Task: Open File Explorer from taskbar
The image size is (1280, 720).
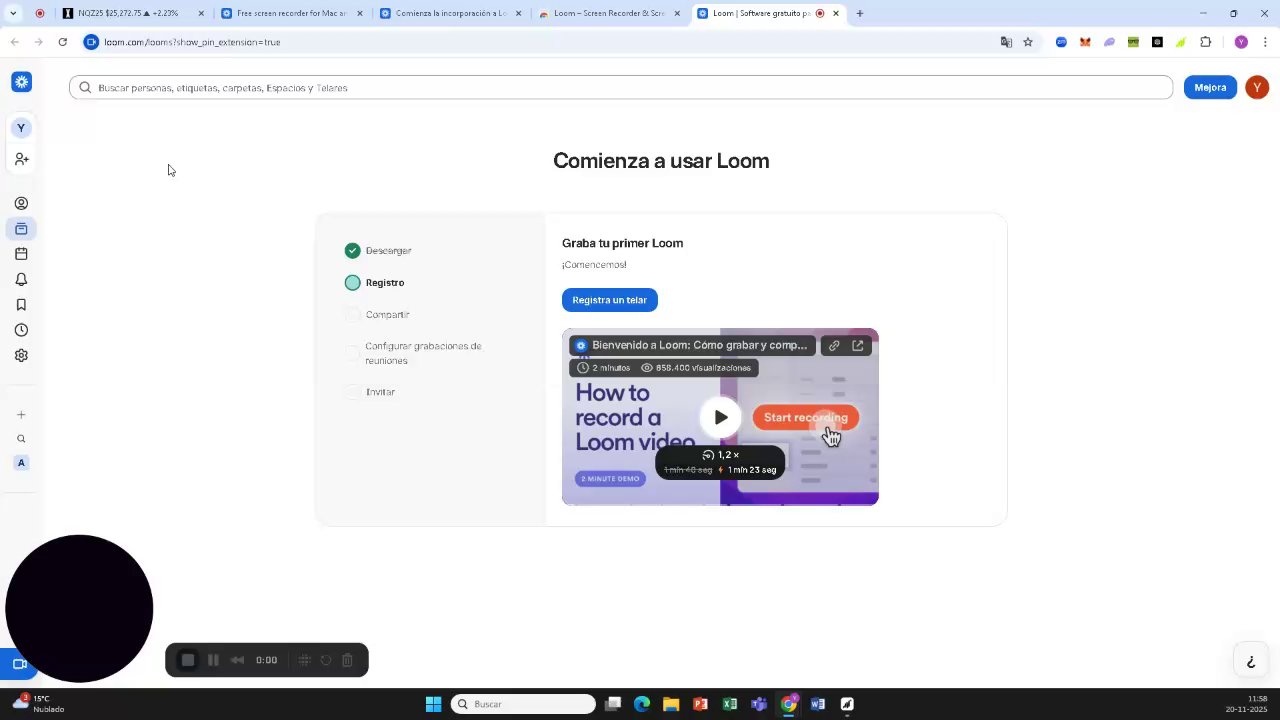Action: pyautogui.click(x=671, y=704)
